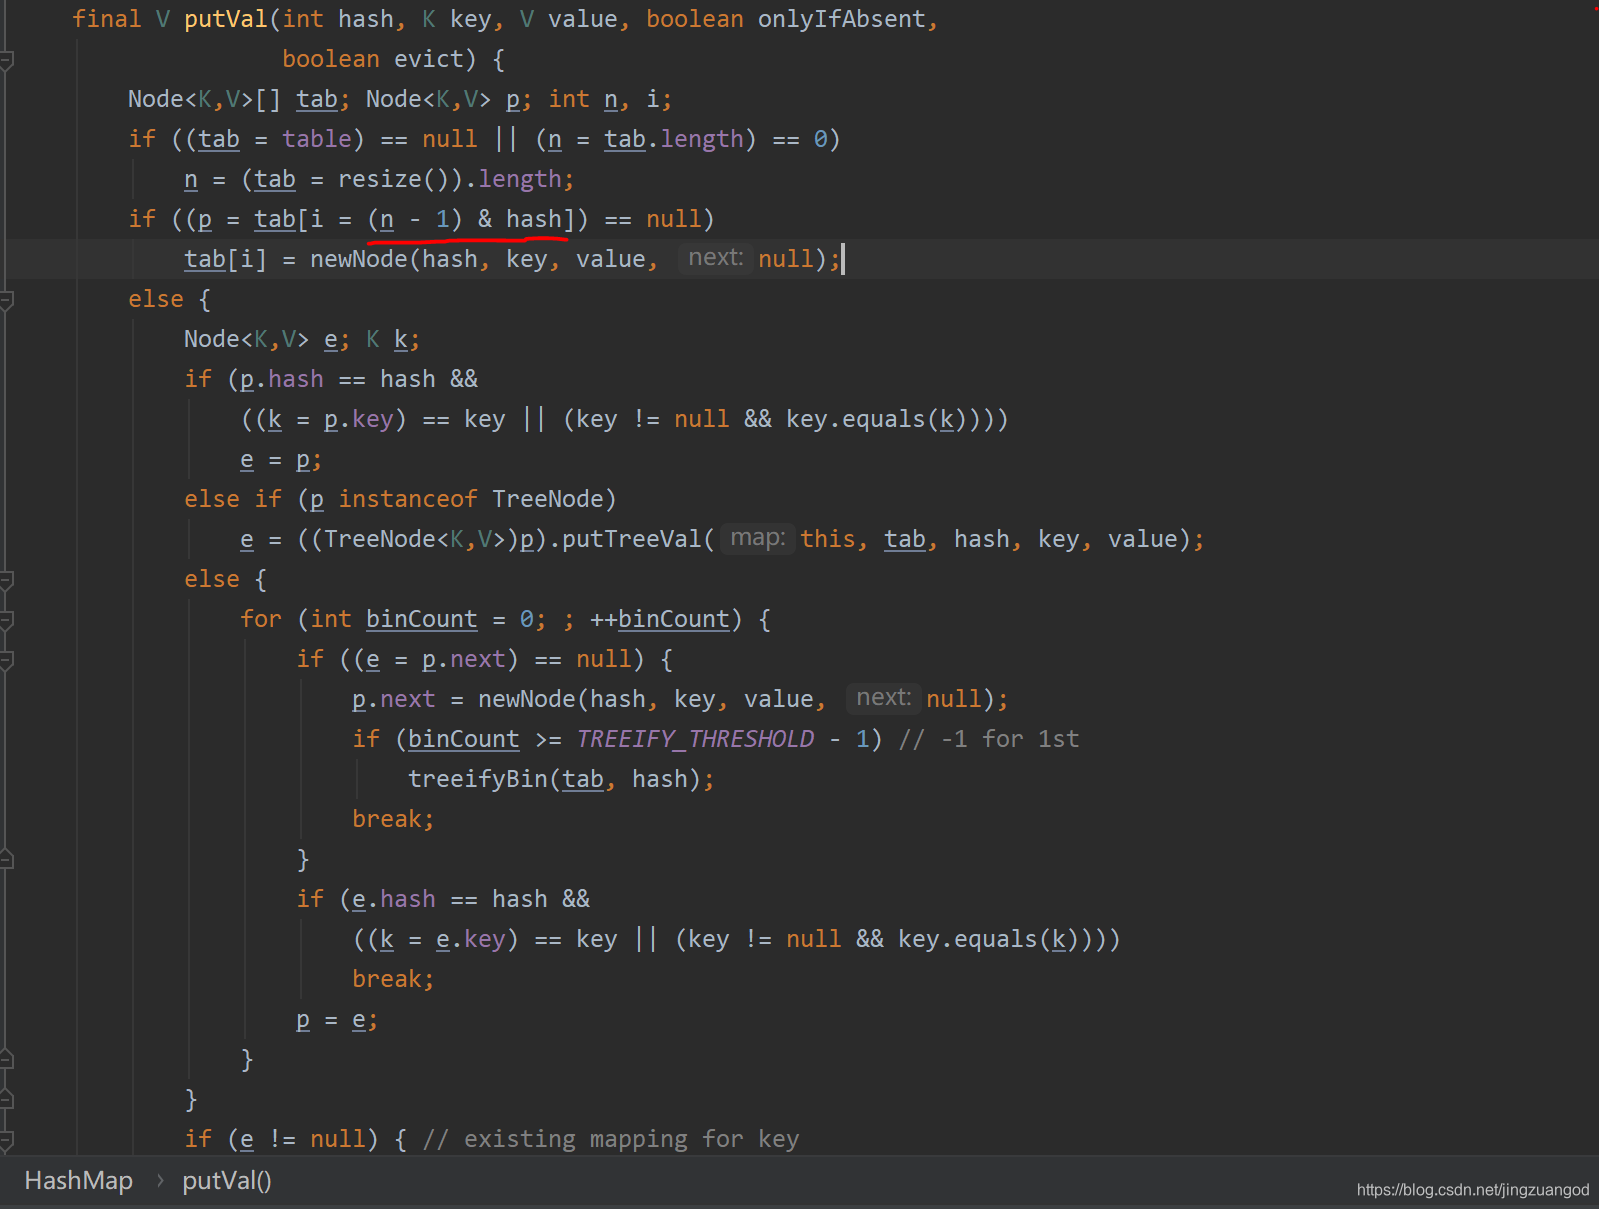Click fold end marker on line above 'if (e != null)'

[6, 1100]
